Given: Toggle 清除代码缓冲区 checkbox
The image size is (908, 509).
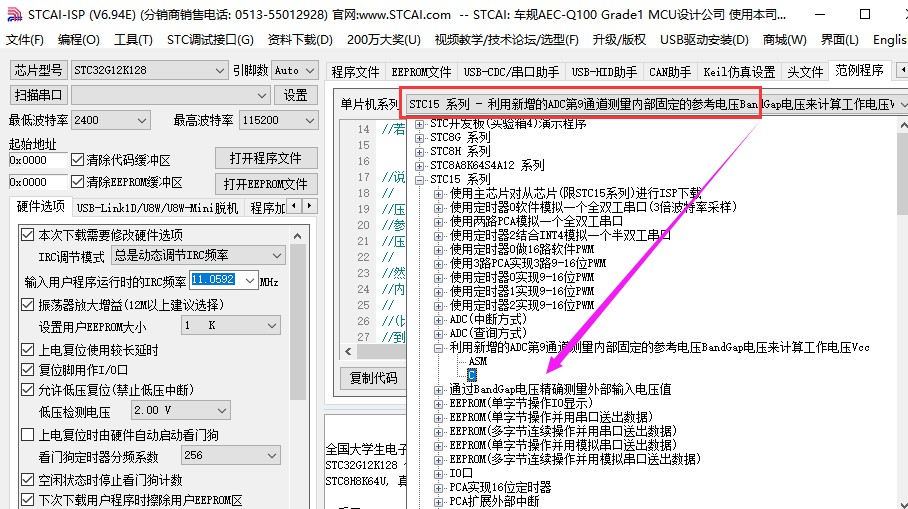Looking at the screenshot, I should [78, 160].
